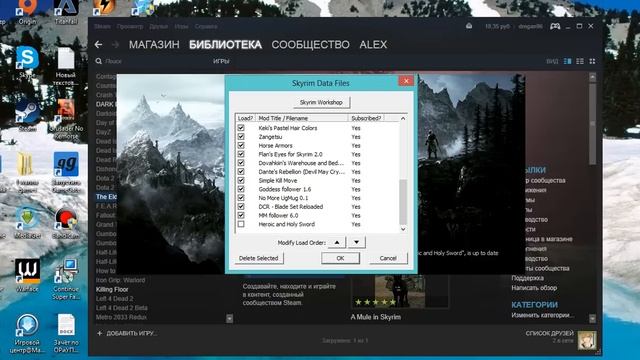Screen dimensions: 640x360
Task: Open Steam notifications inbox icon
Action: point(469,26)
